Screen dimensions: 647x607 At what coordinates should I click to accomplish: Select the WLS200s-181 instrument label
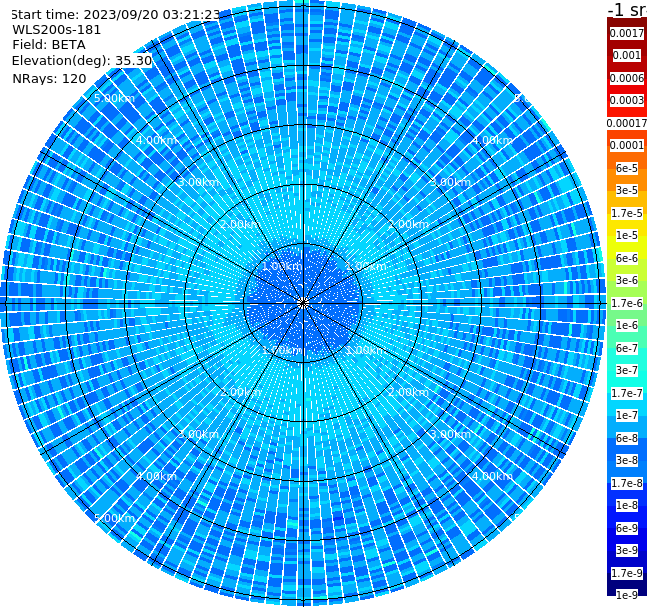click(x=57, y=30)
